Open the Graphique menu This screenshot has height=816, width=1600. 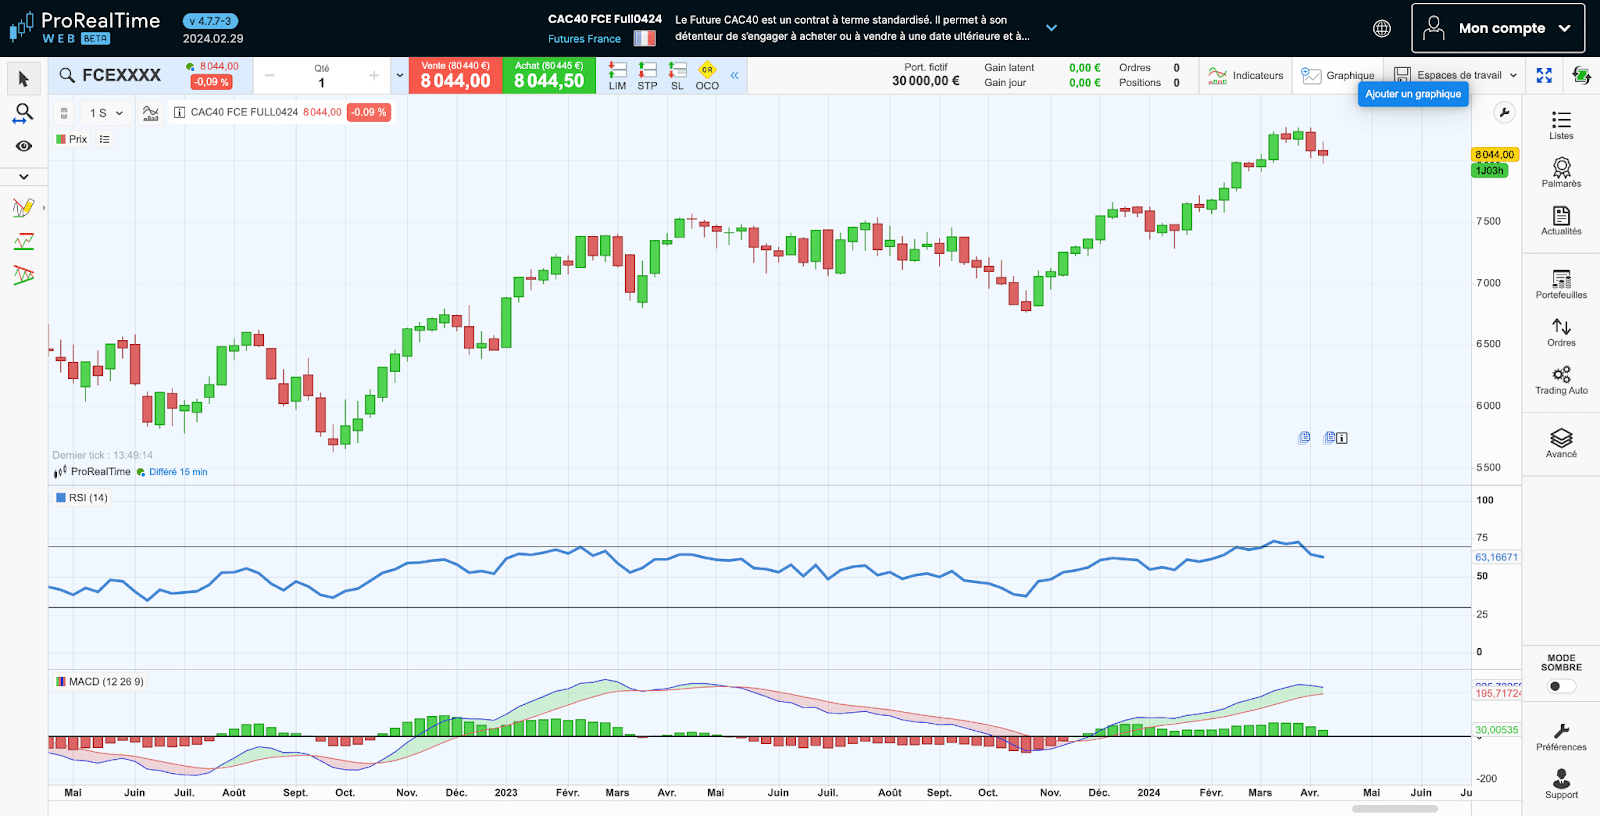tap(1338, 75)
